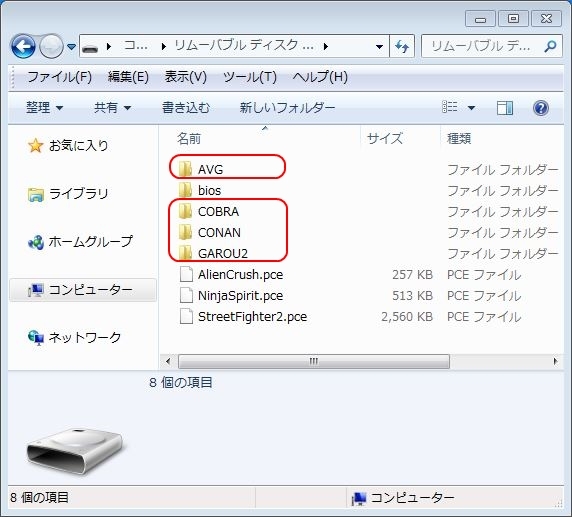
Task: Click the blue Back navigation arrow
Action: tap(23, 46)
